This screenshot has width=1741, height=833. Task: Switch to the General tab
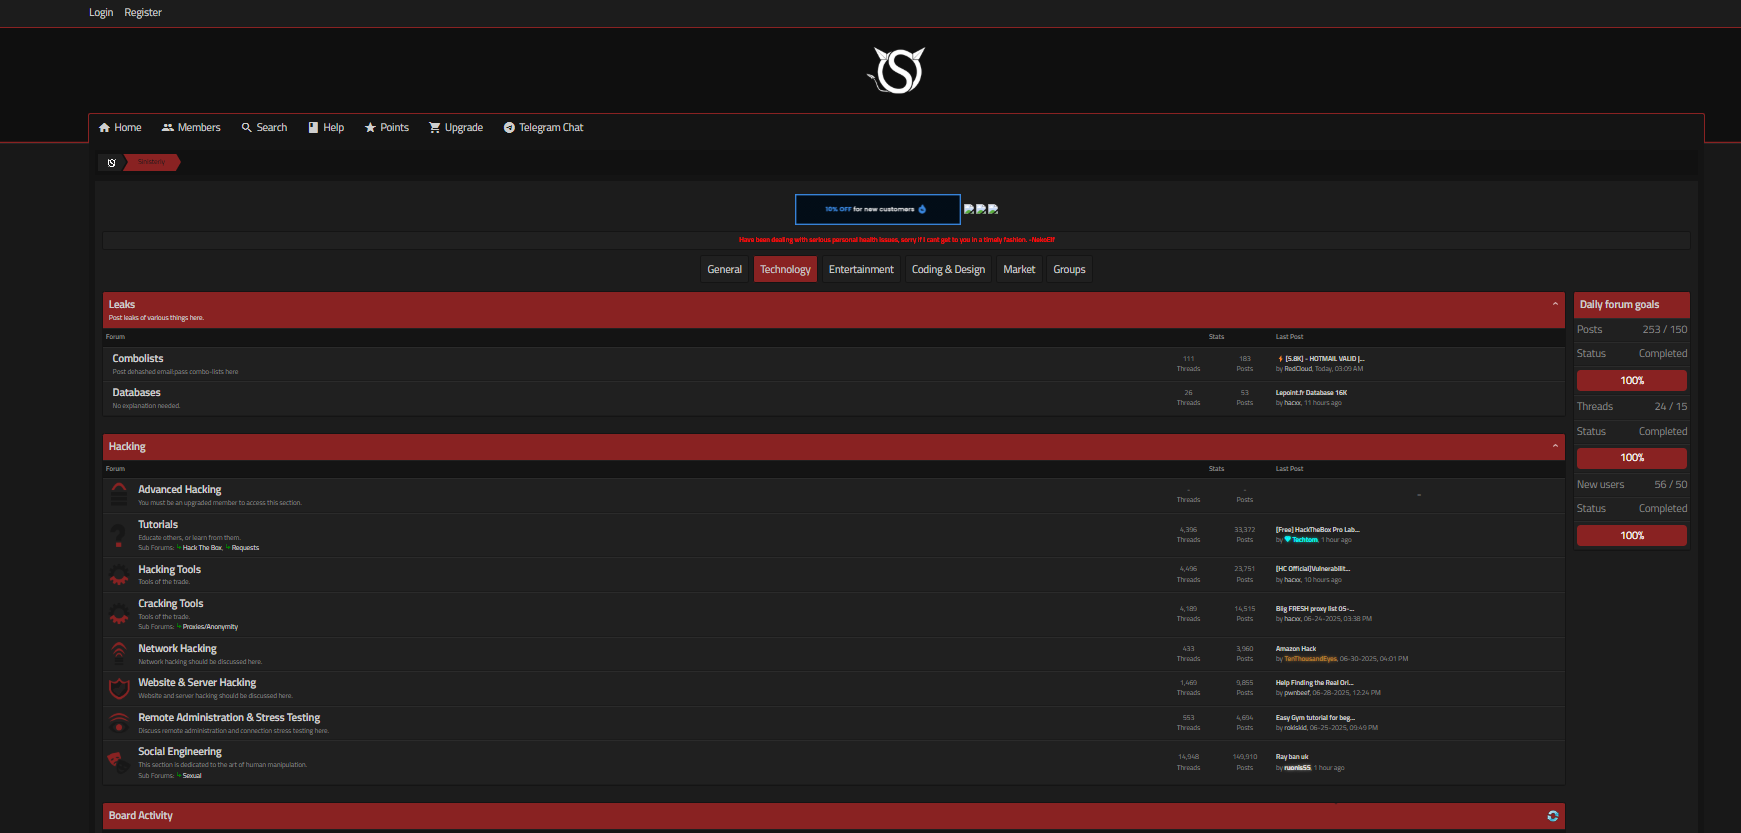pos(725,269)
